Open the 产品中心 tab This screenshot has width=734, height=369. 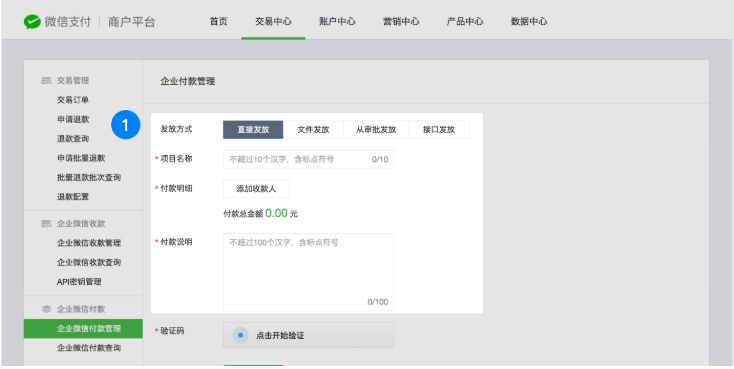point(465,22)
